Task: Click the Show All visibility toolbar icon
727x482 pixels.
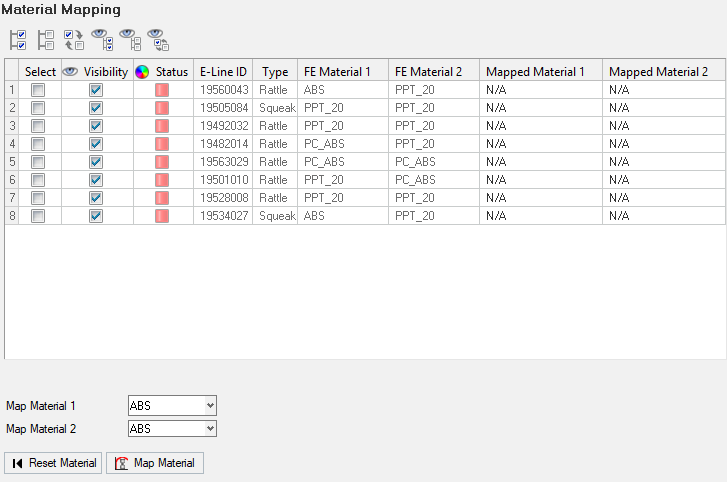Action: [x=101, y=40]
